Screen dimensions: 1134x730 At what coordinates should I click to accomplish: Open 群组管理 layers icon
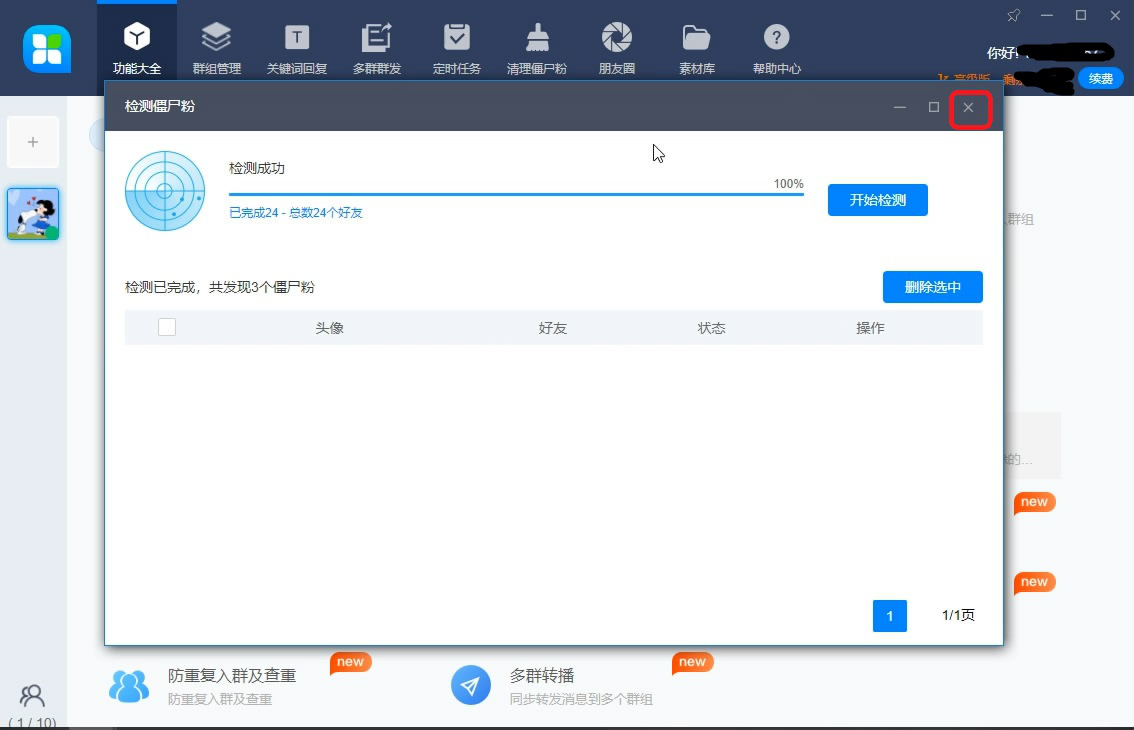(216, 38)
